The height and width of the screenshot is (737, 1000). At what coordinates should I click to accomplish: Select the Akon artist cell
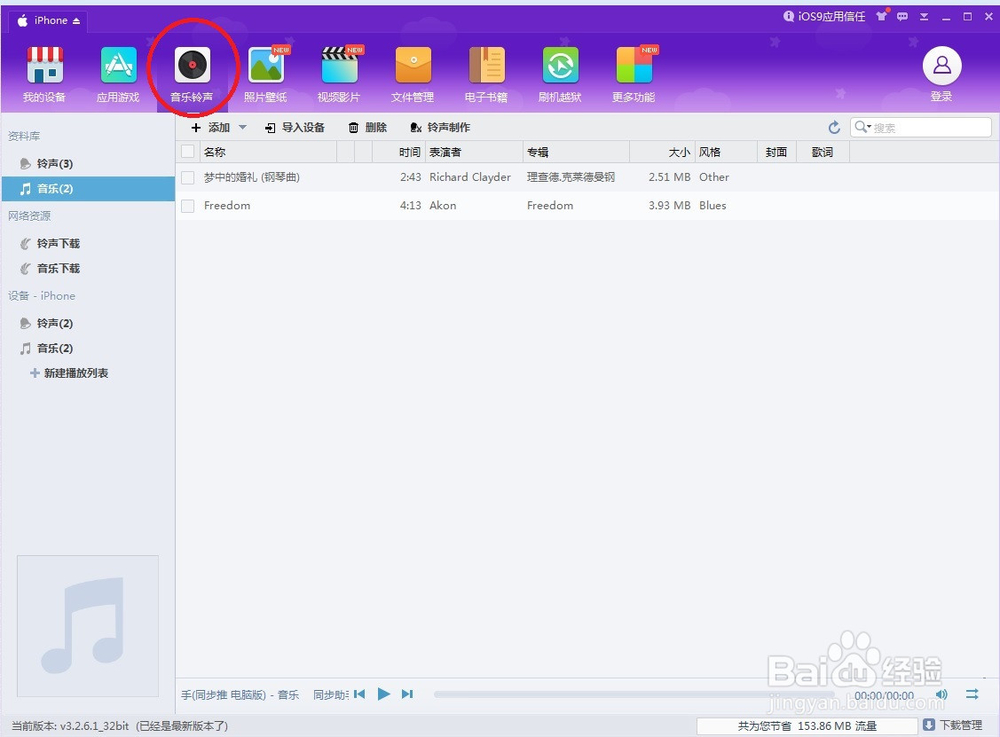[443, 206]
